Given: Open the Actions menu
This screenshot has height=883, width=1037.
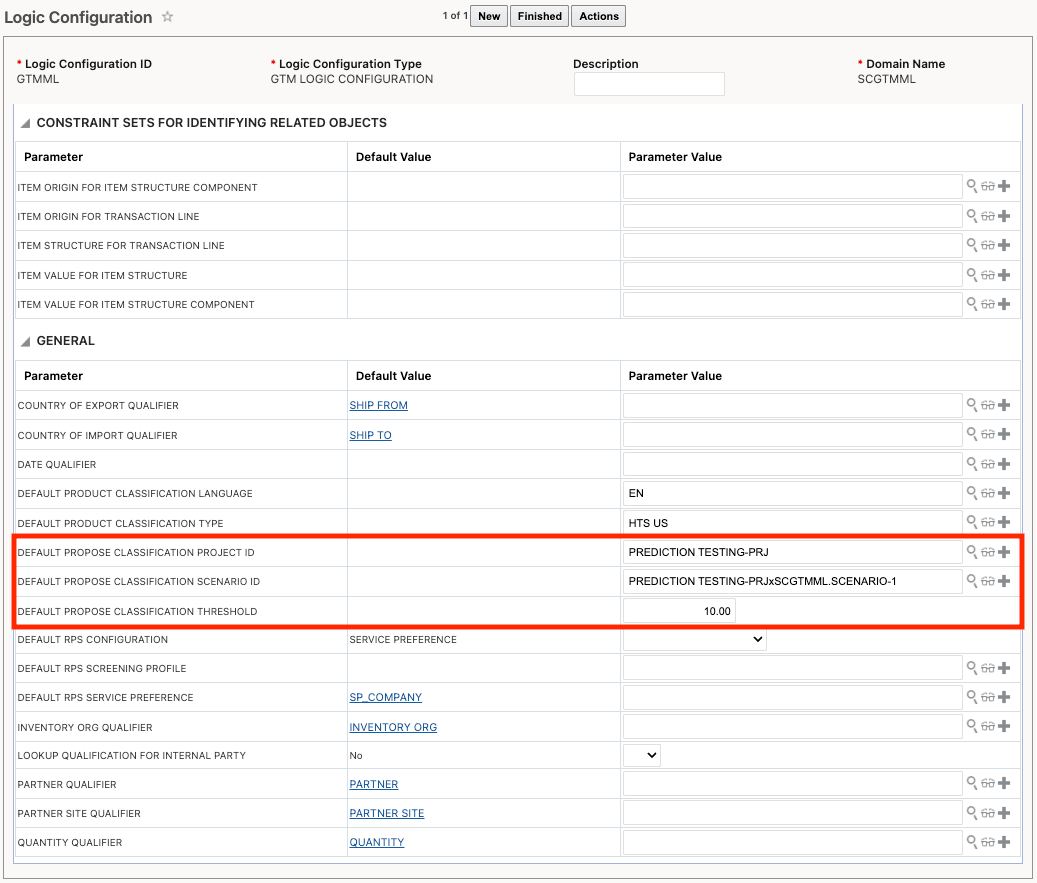Looking at the screenshot, I should [x=599, y=17].
